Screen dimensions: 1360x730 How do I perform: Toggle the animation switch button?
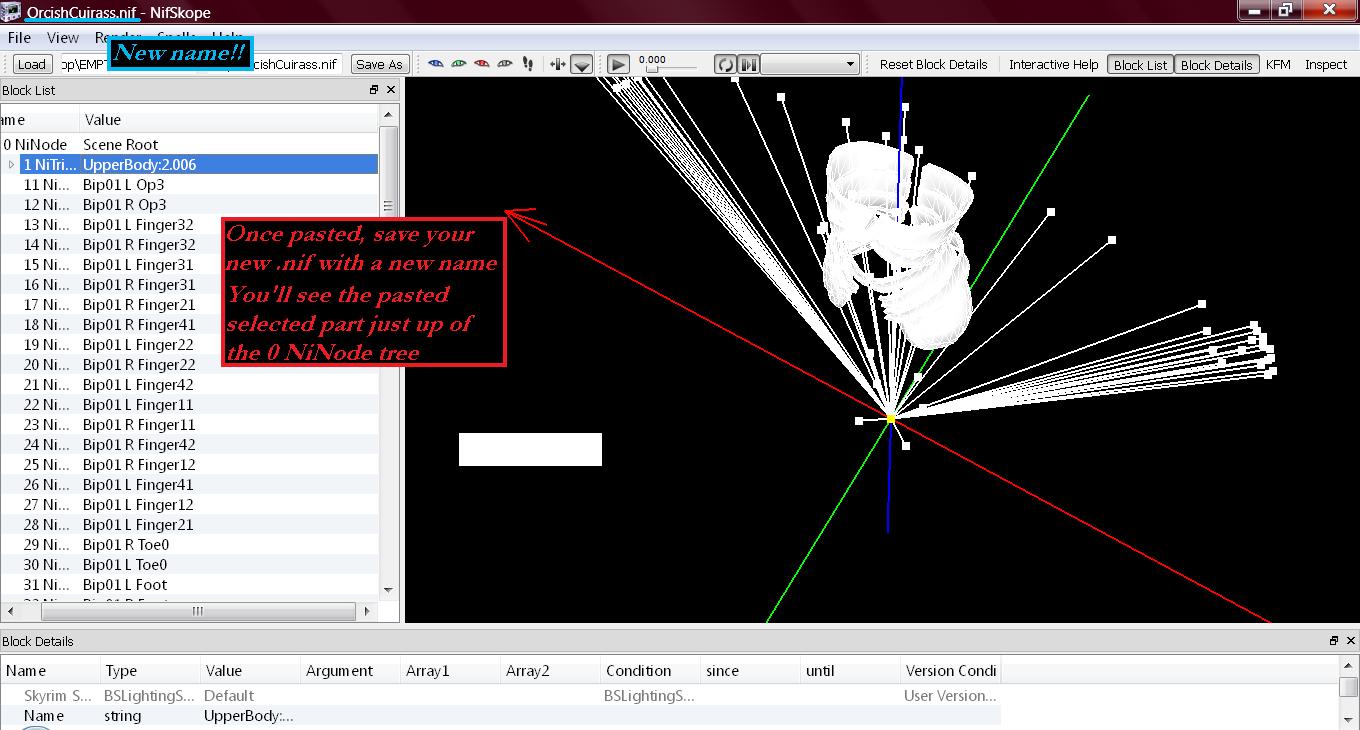click(x=749, y=64)
